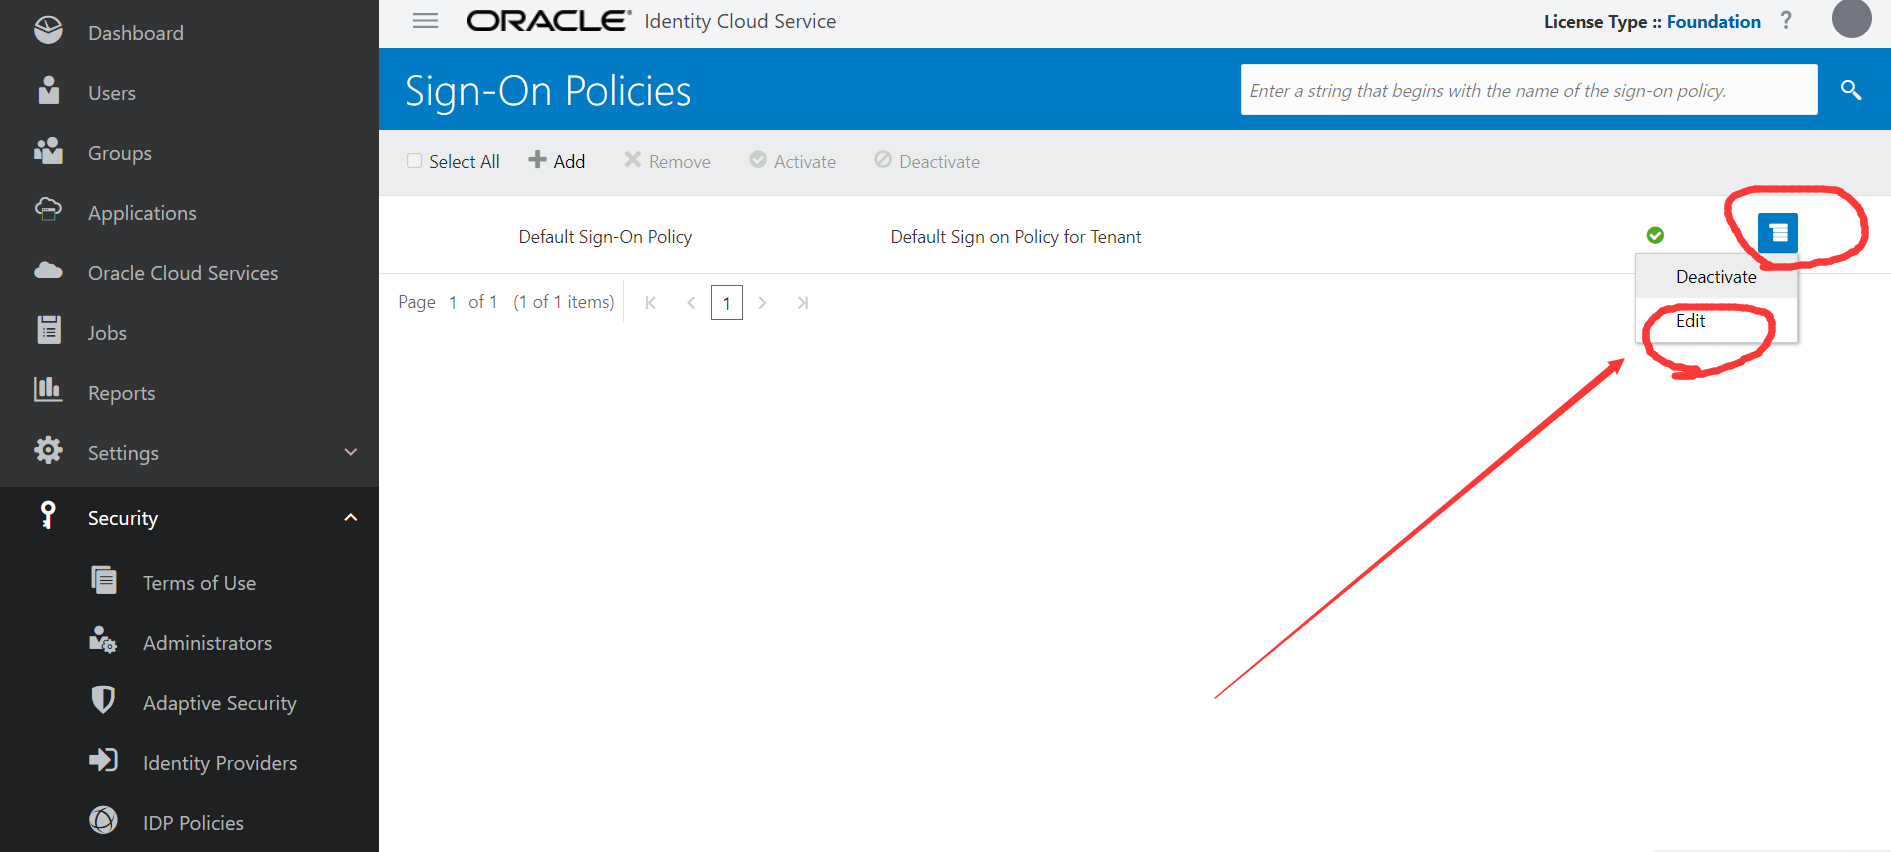Open Terms of Use under Security
Viewport: 1891px width, 852px height.
199,583
